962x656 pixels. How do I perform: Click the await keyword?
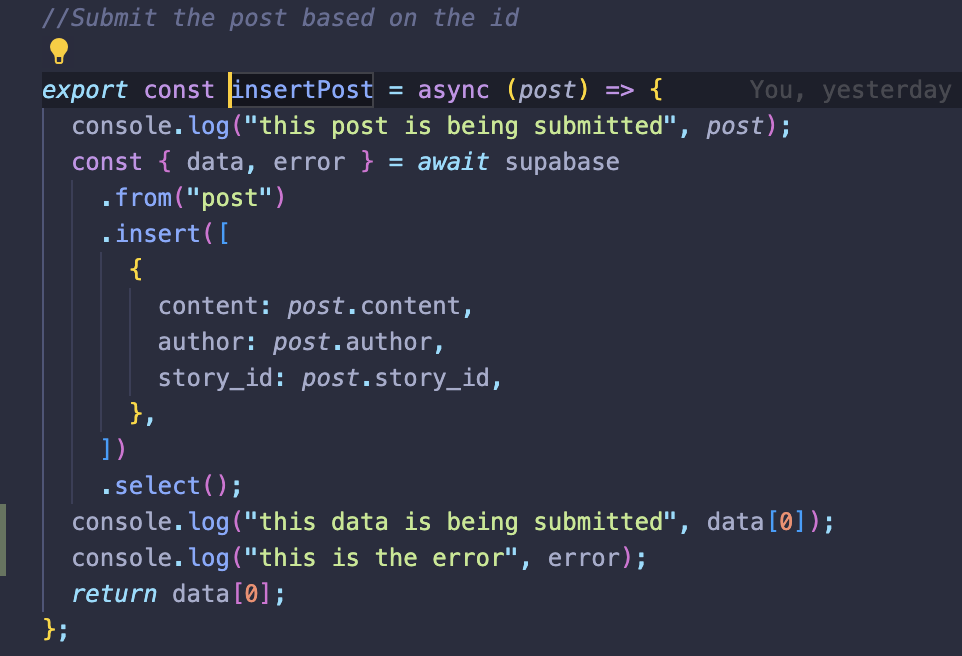click(x=453, y=162)
